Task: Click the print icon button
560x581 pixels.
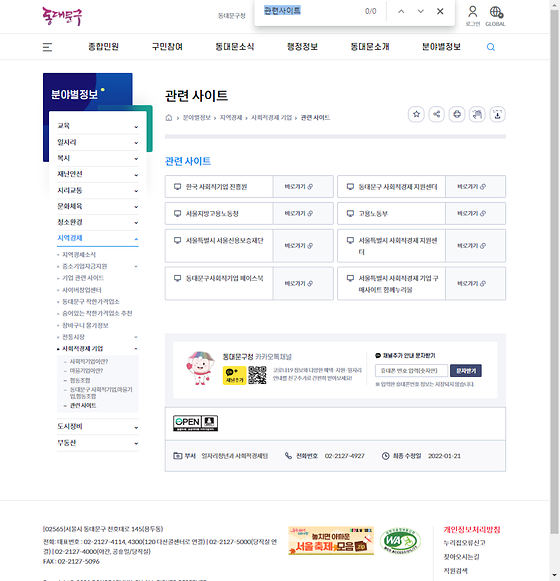Action: tap(457, 114)
